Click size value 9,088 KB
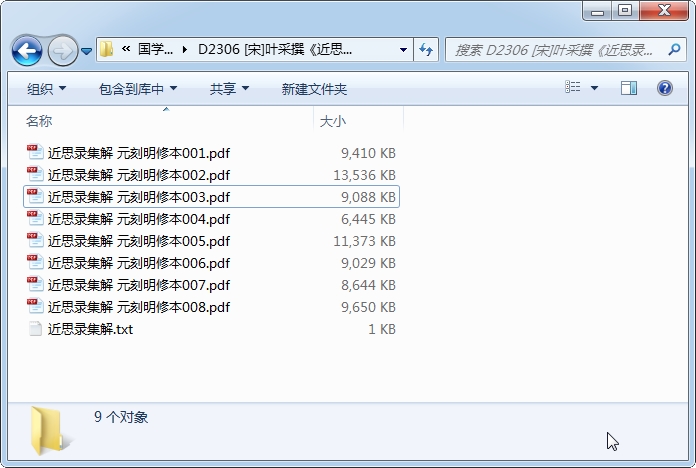 click(368, 197)
